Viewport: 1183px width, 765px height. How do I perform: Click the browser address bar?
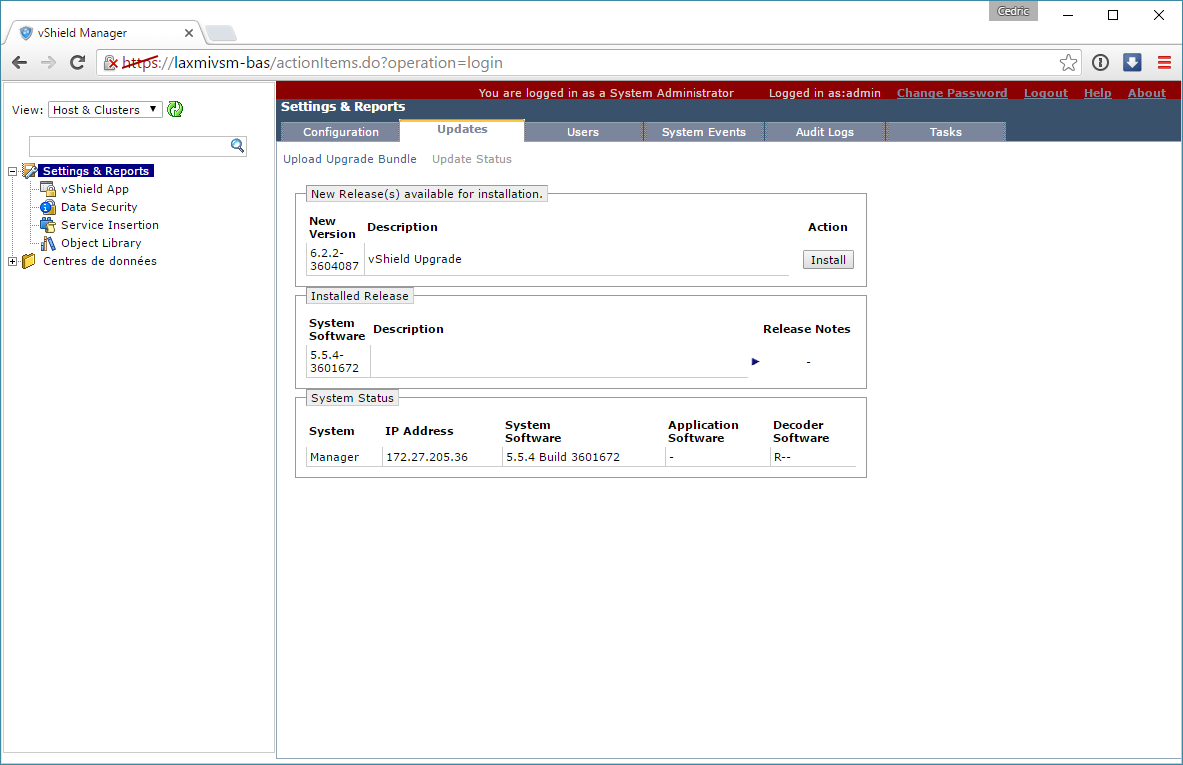(x=588, y=63)
